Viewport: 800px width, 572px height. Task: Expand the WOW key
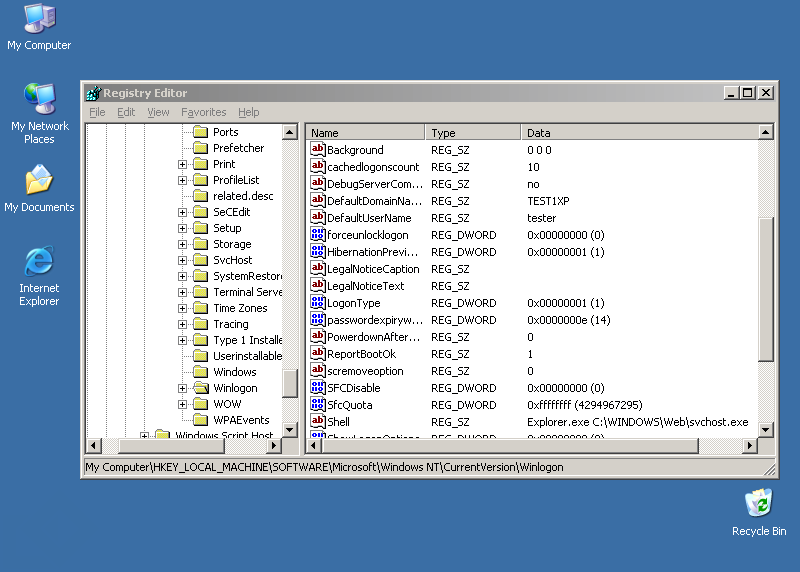(x=182, y=404)
